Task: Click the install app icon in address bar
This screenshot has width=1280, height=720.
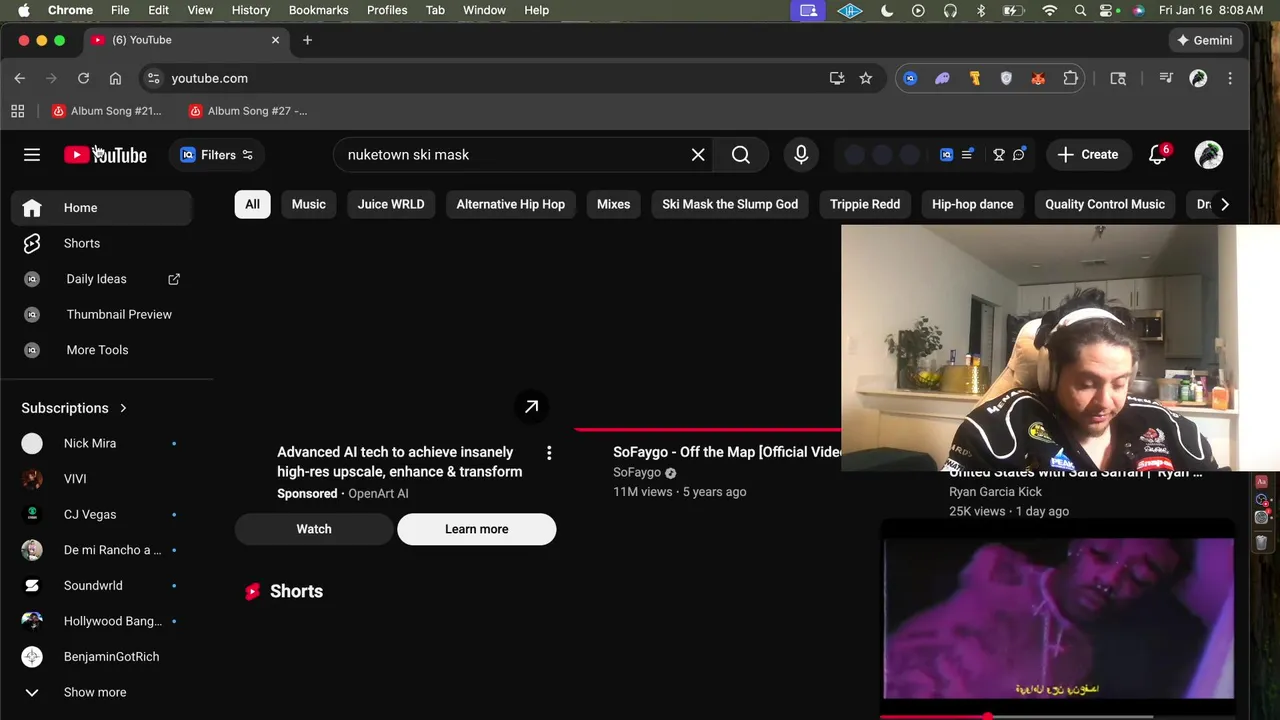Action: [x=837, y=78]
